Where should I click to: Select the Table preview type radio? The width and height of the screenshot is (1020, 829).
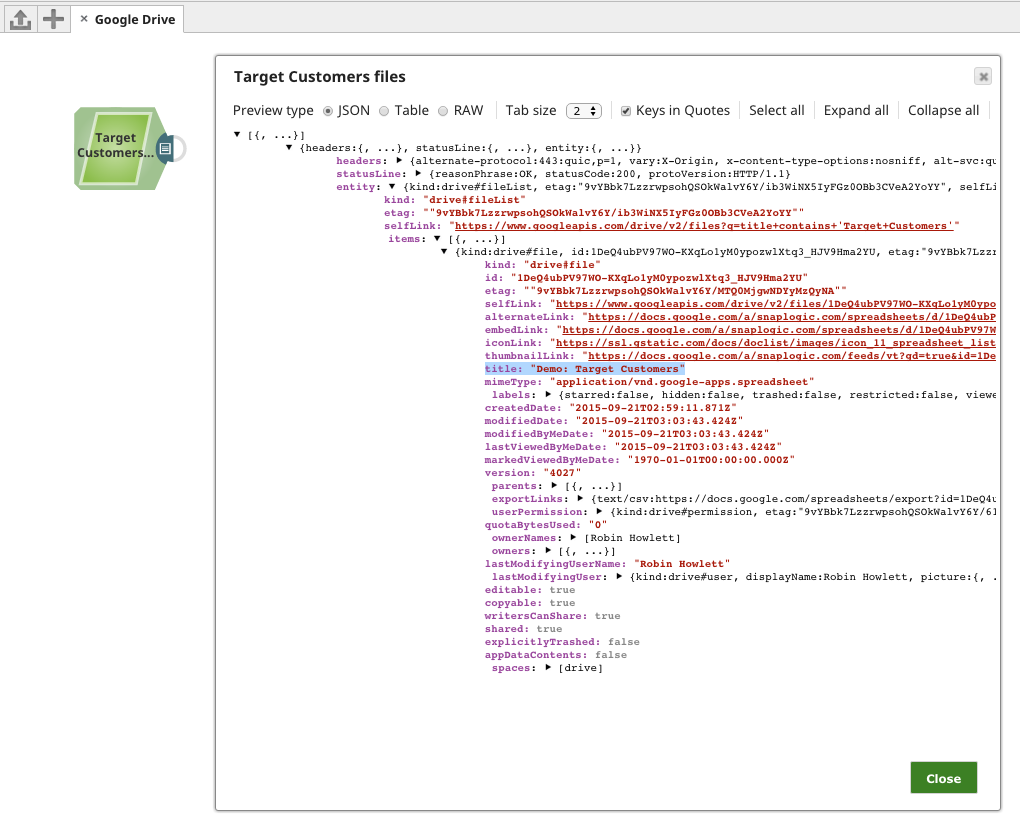pyautogui.click(x=384, y=111)
